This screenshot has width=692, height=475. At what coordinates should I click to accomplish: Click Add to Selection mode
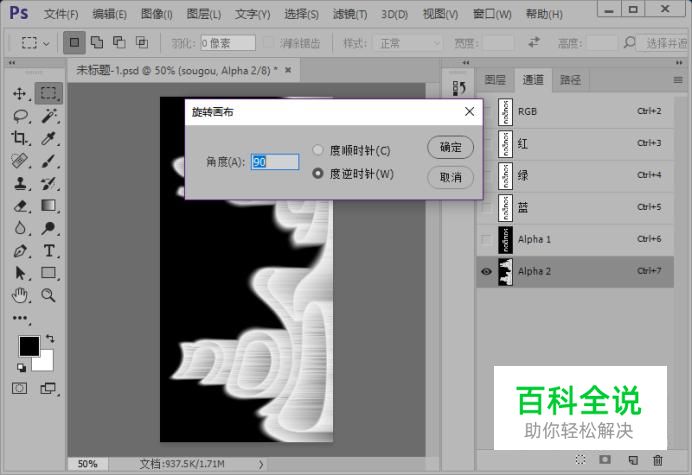pos(97,42)
